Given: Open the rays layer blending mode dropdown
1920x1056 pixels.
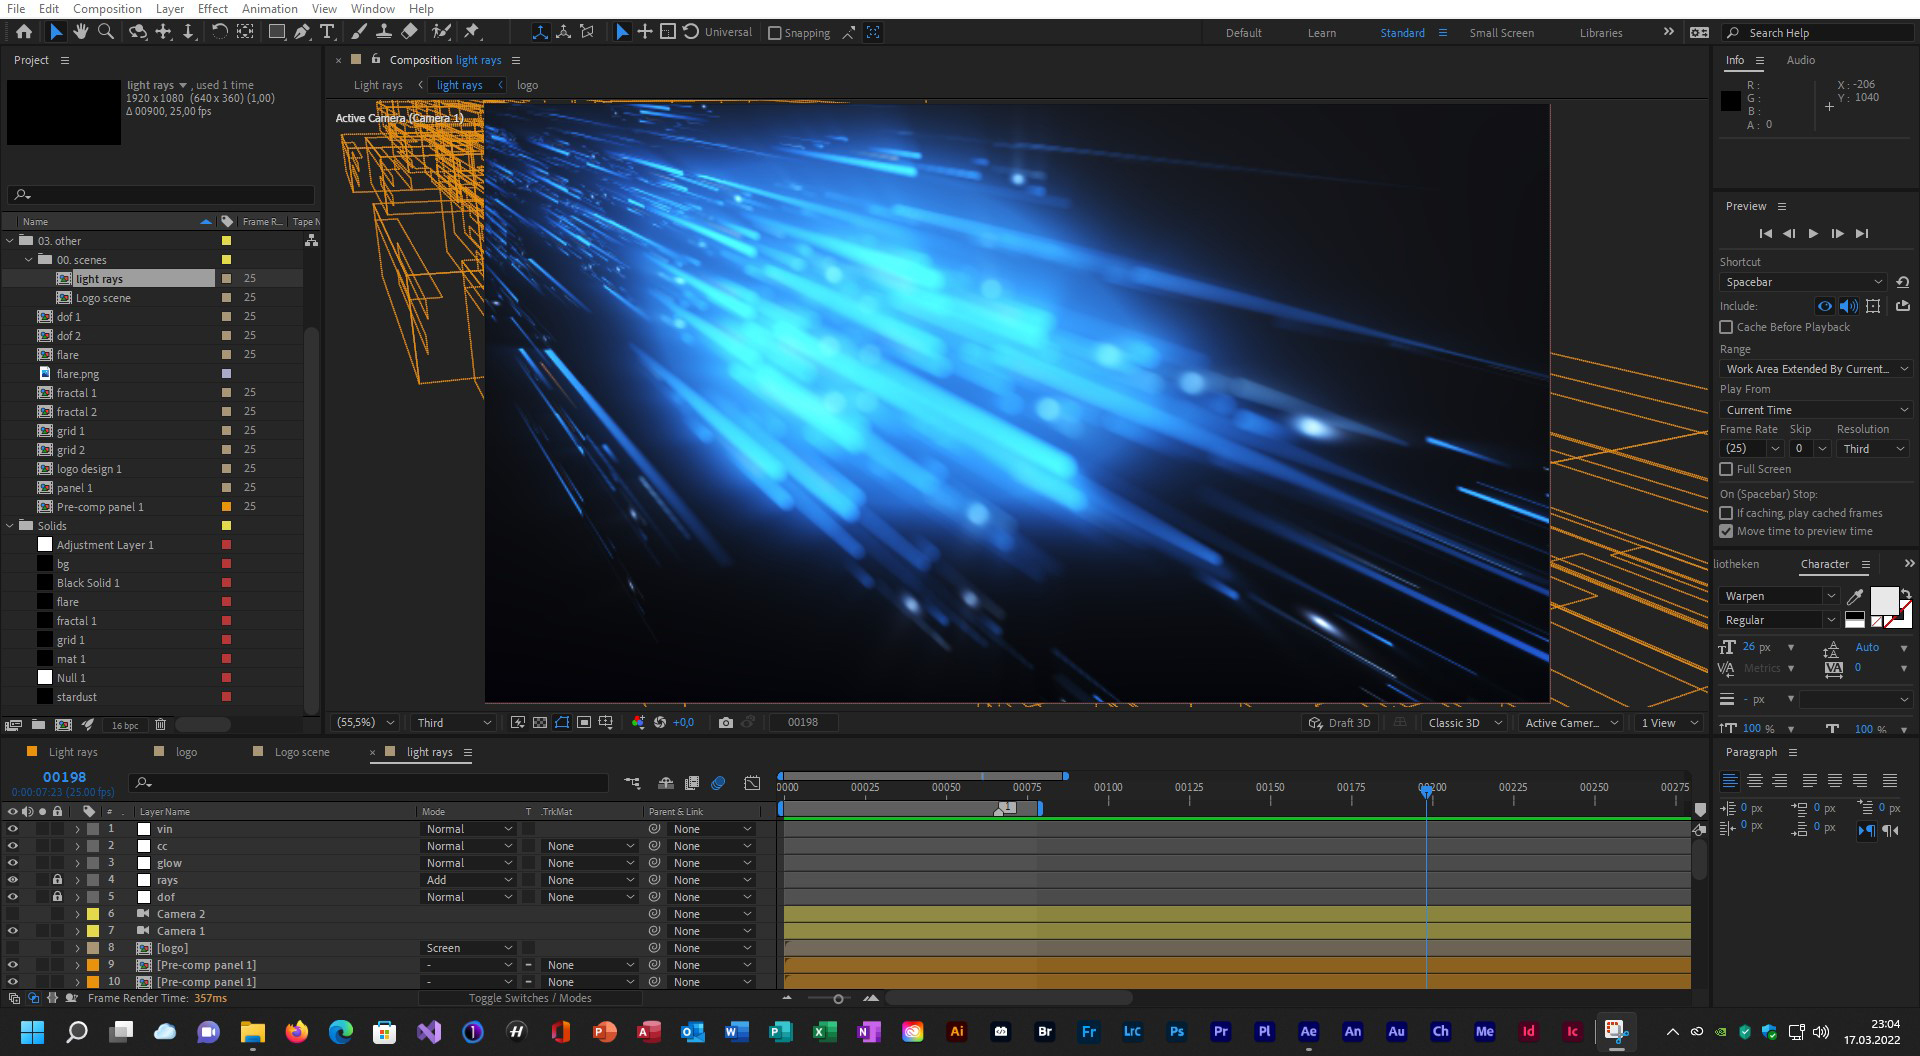Looking at the screenshot, I should [468, 880].
